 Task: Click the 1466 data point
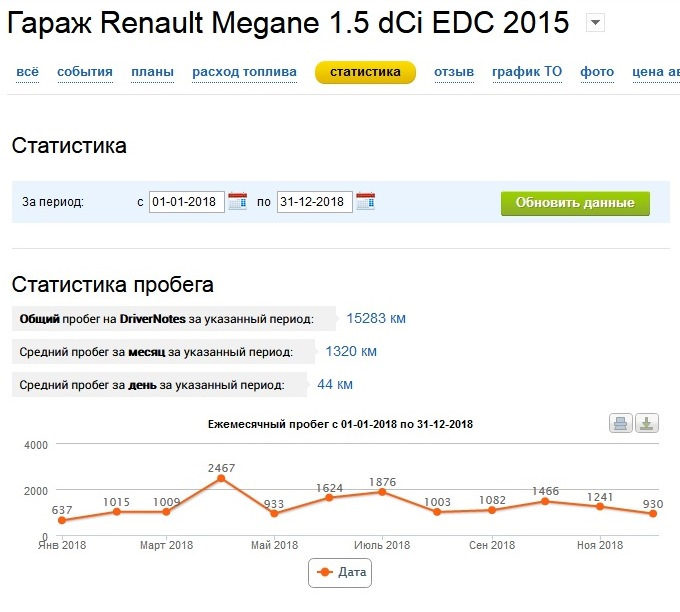(x=545, y=501)
